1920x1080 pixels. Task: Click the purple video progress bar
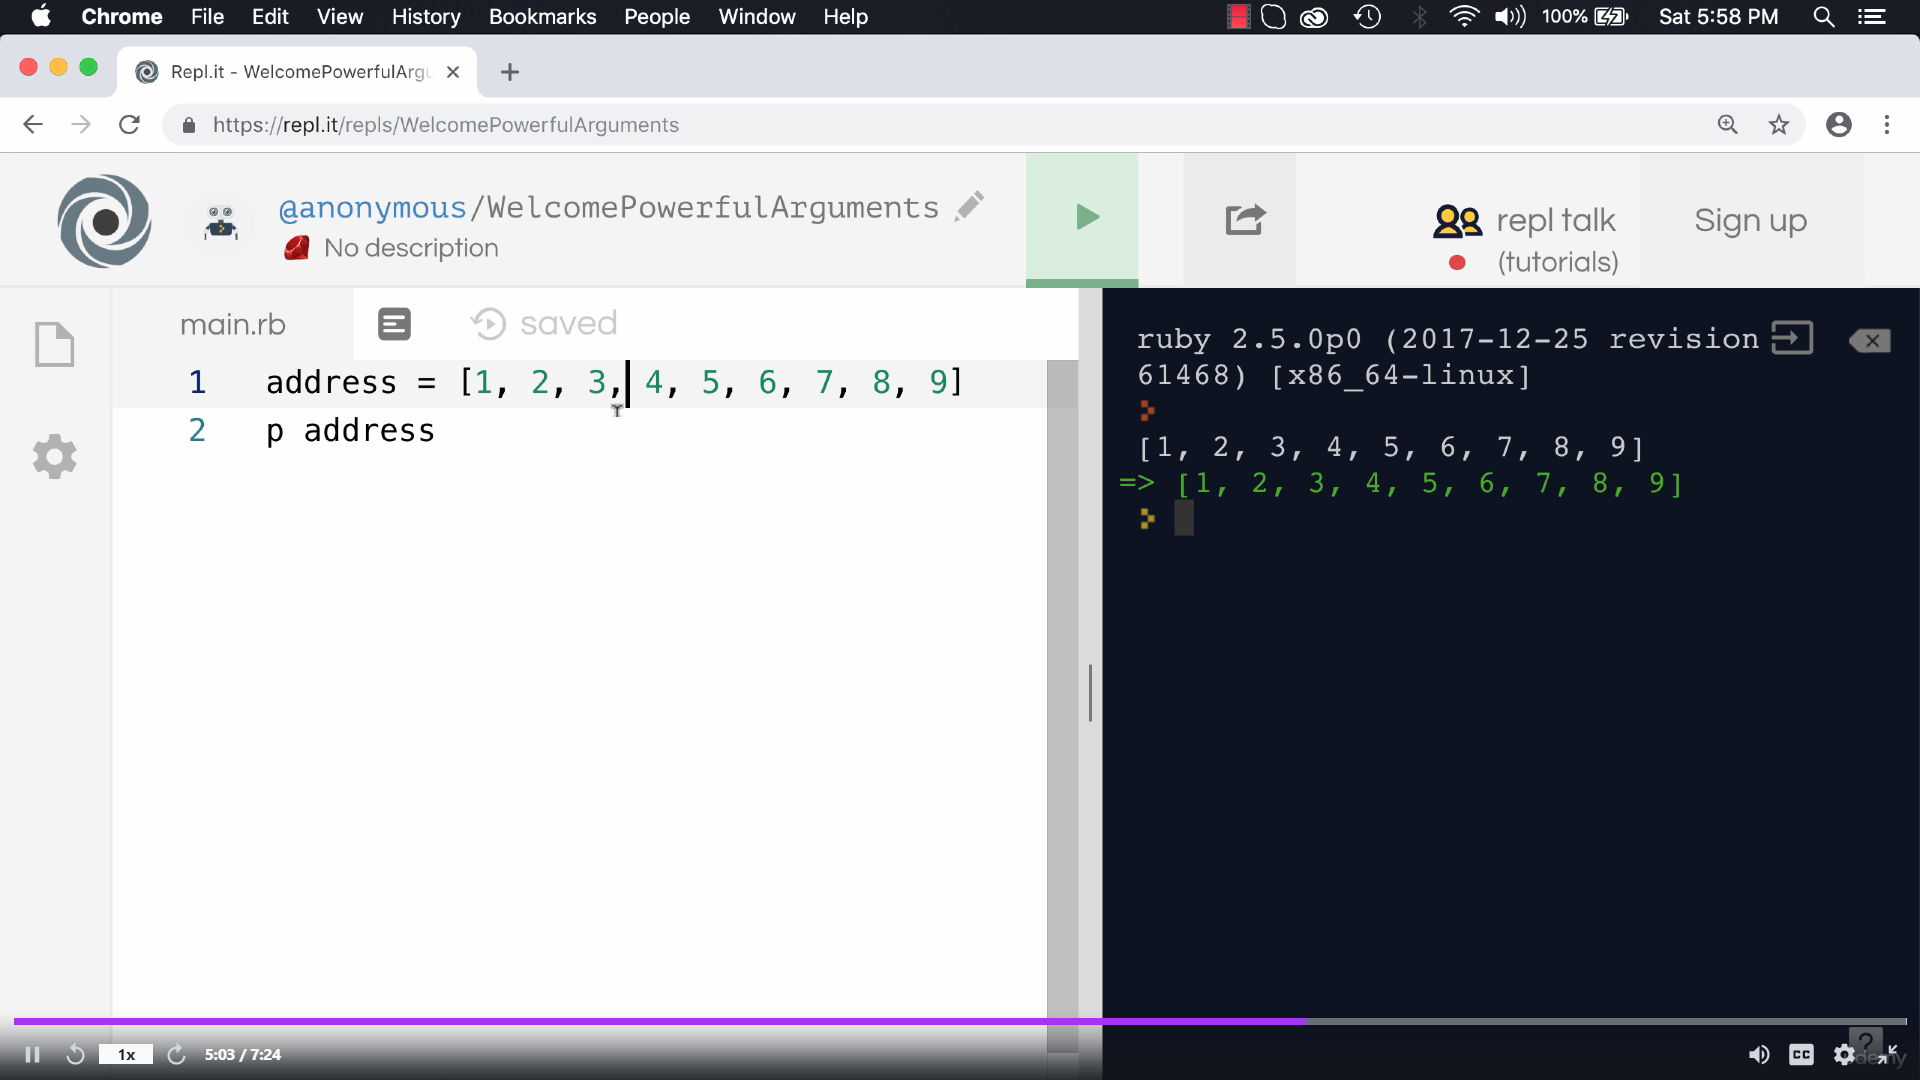(x=660, y=1021)
